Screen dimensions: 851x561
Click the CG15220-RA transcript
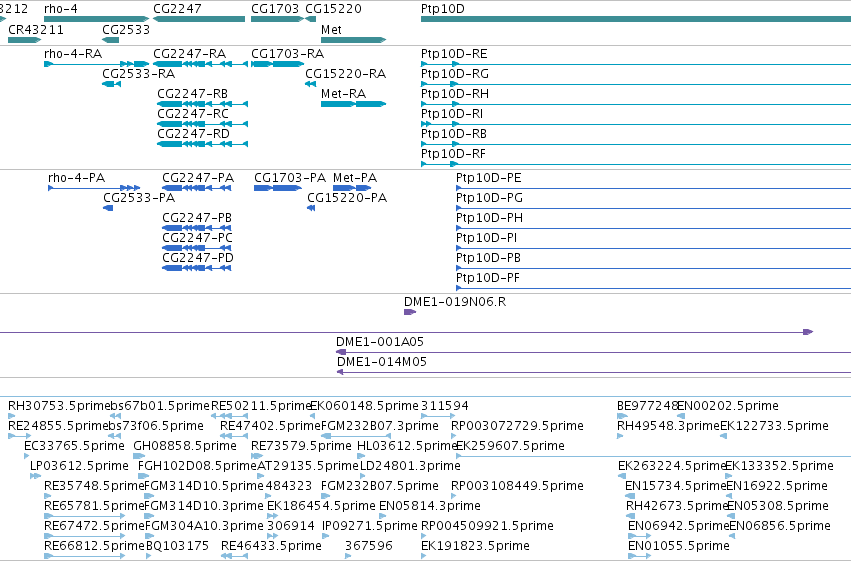click(310, 84)
